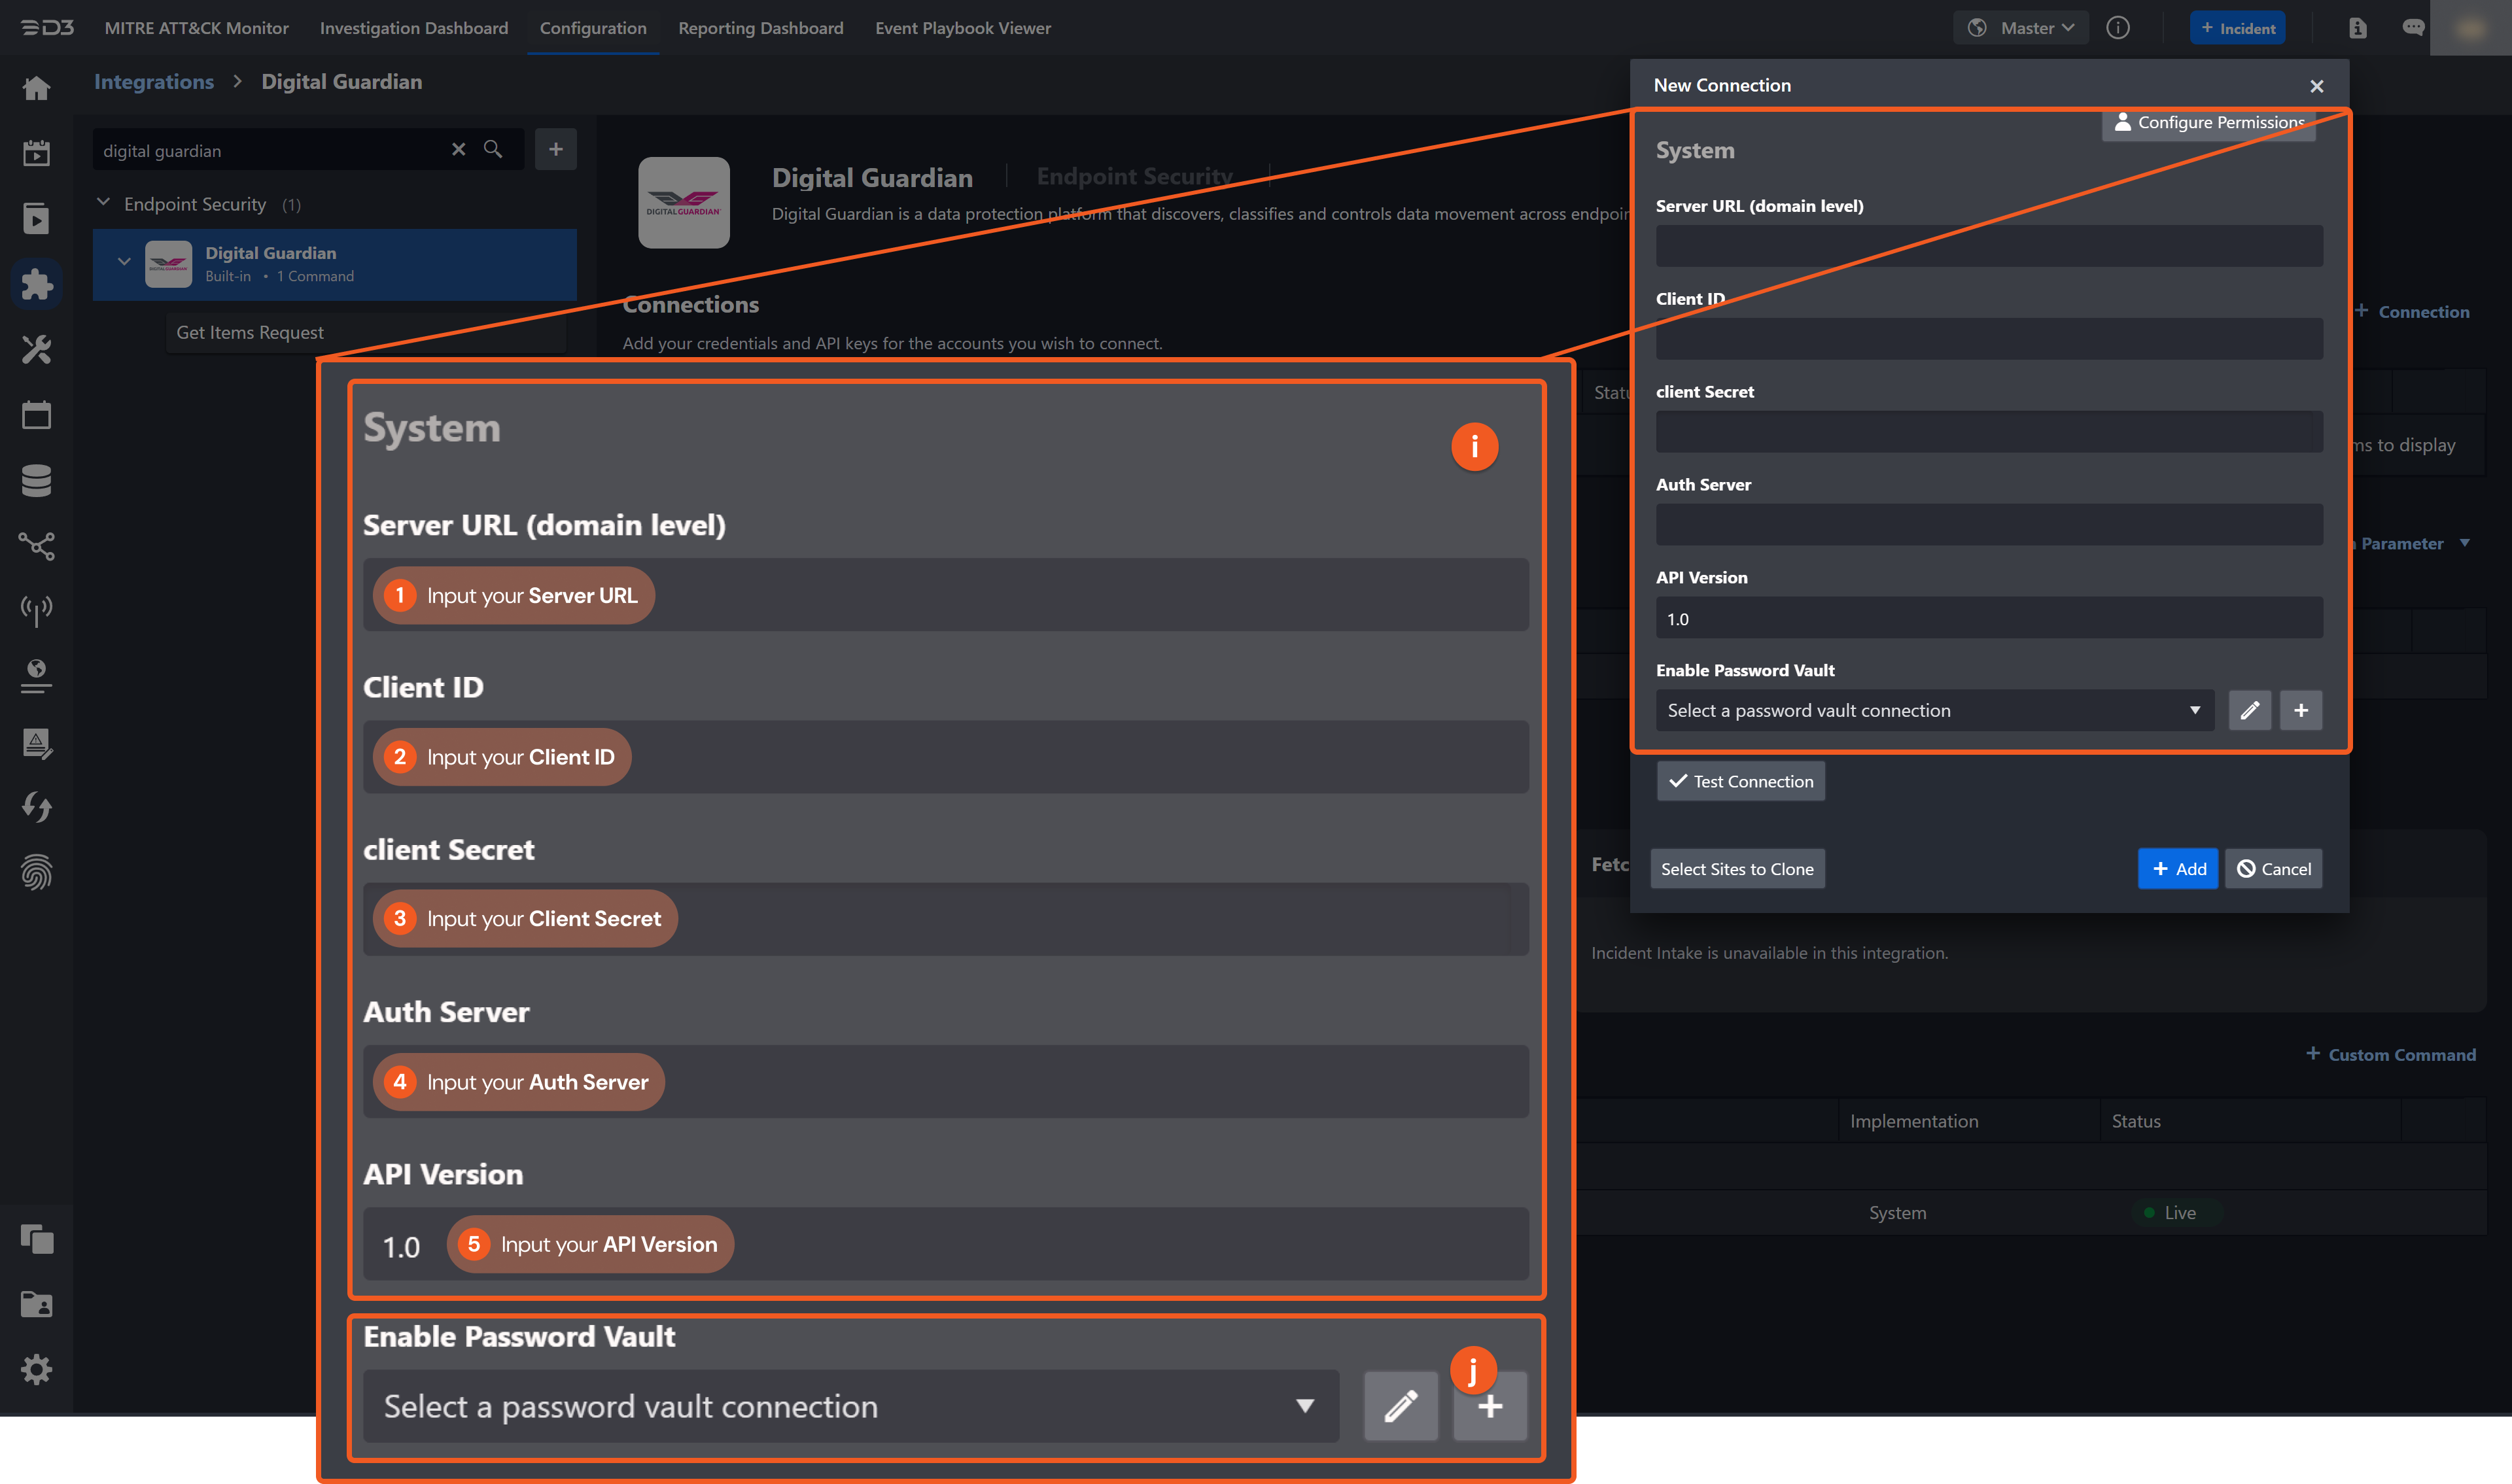Click the edit pencil beside password vault dropdown
The width and height of the screenshot is (2512, 1484).
[2249, 710]
